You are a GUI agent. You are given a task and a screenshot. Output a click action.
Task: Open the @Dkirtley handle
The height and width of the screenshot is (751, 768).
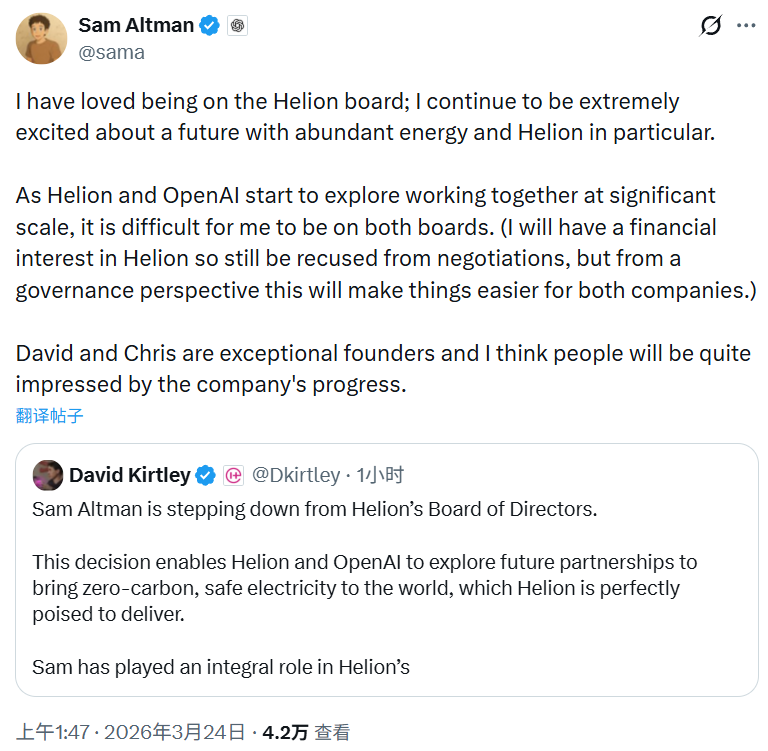(296, 475)
